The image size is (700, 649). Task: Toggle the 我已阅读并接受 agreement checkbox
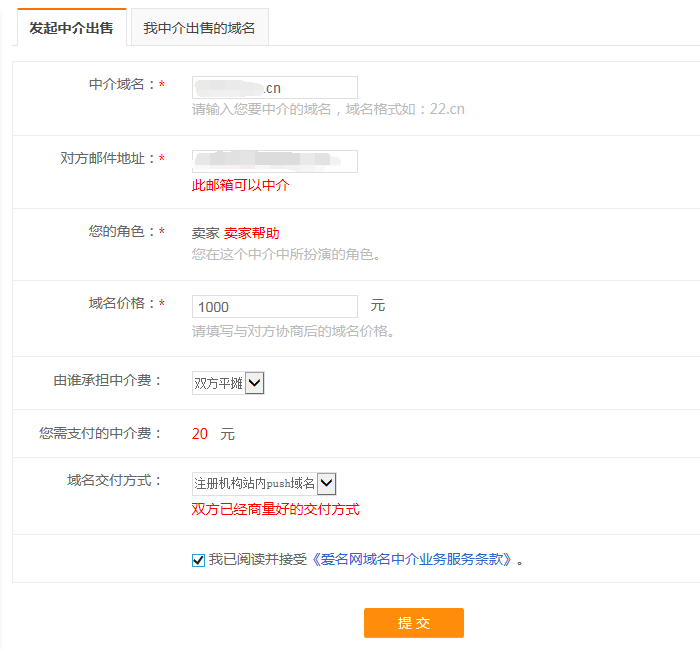(x=198, y=560)
